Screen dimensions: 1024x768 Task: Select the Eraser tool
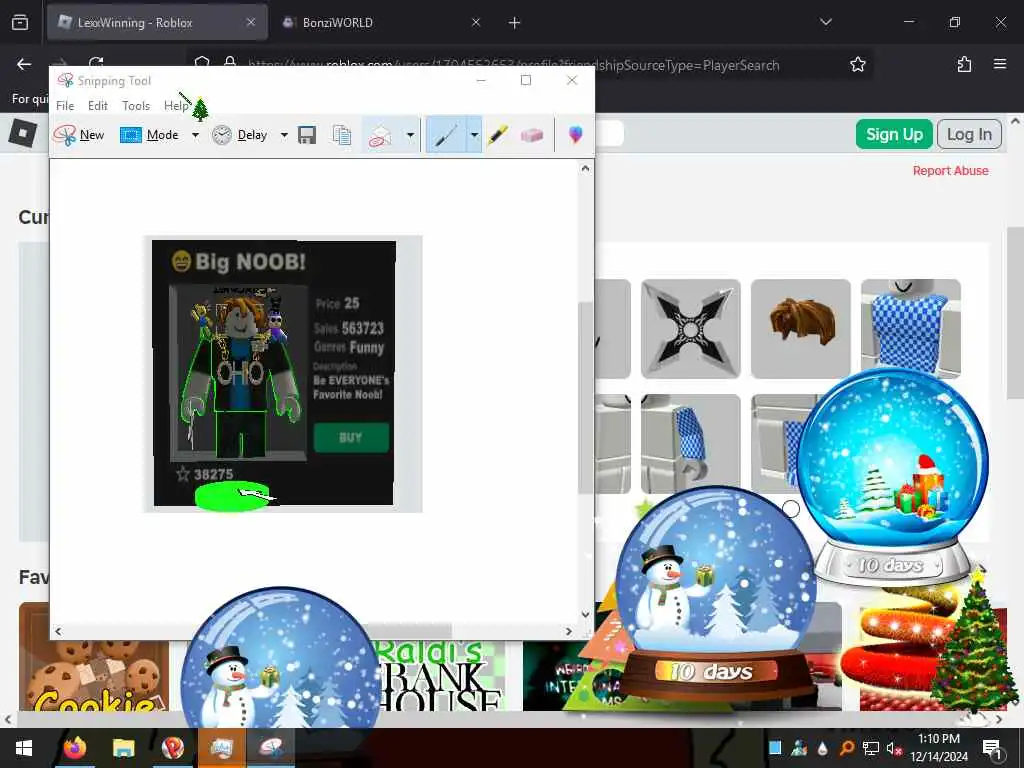532,135
